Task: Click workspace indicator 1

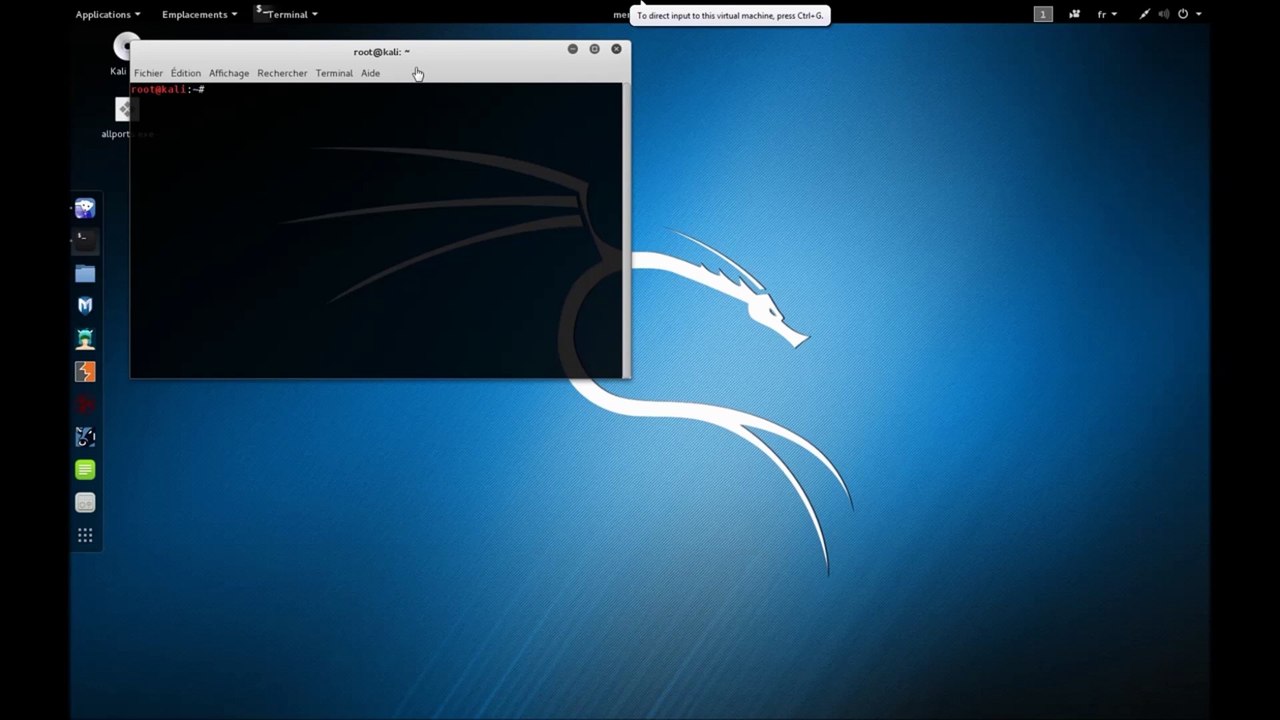Action: 1043,14
